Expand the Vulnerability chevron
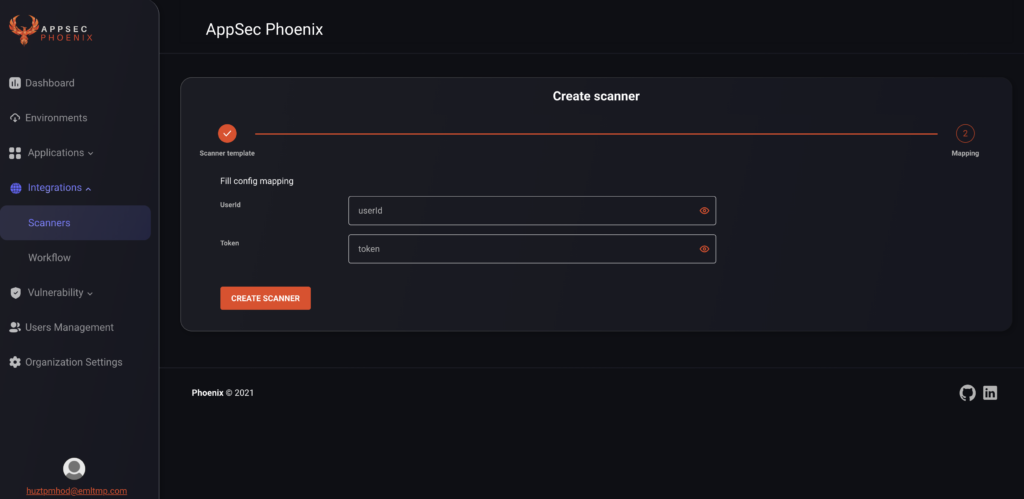Viewport: 1024px width, 499px height. point(90,293)
